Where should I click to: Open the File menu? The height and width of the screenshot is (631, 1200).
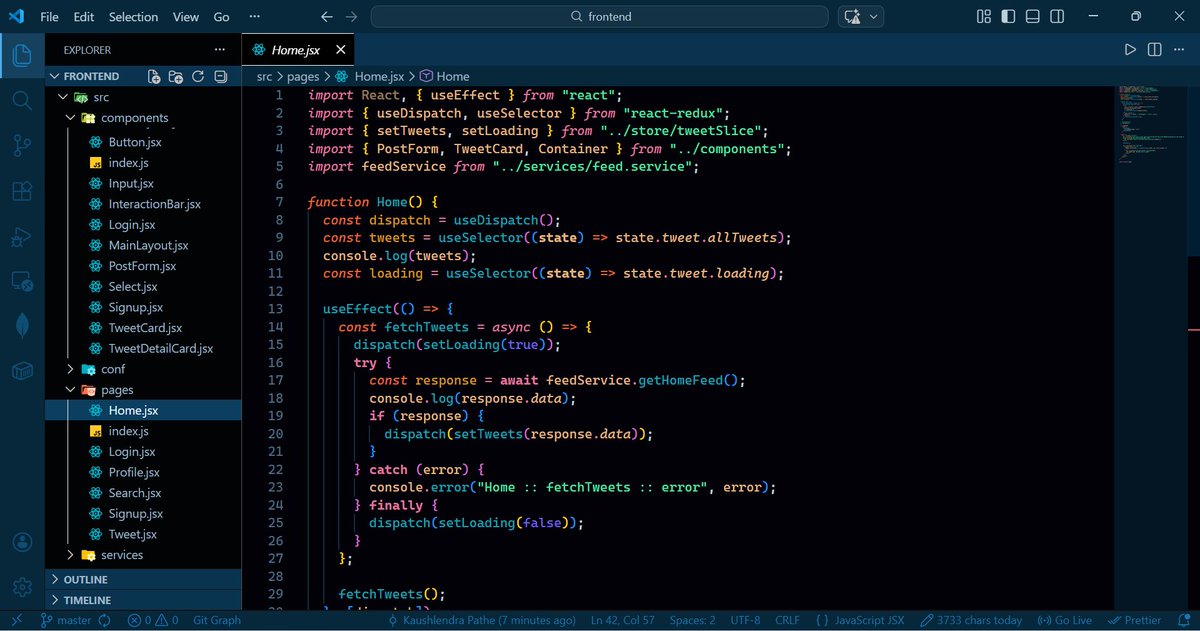49,17
